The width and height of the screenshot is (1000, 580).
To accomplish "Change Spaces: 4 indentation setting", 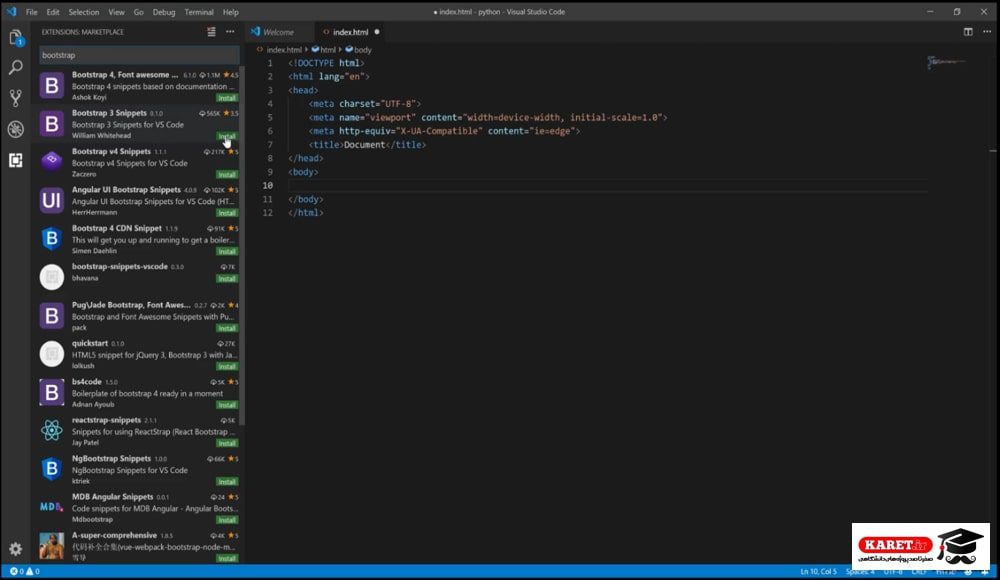I will [860, 571].
